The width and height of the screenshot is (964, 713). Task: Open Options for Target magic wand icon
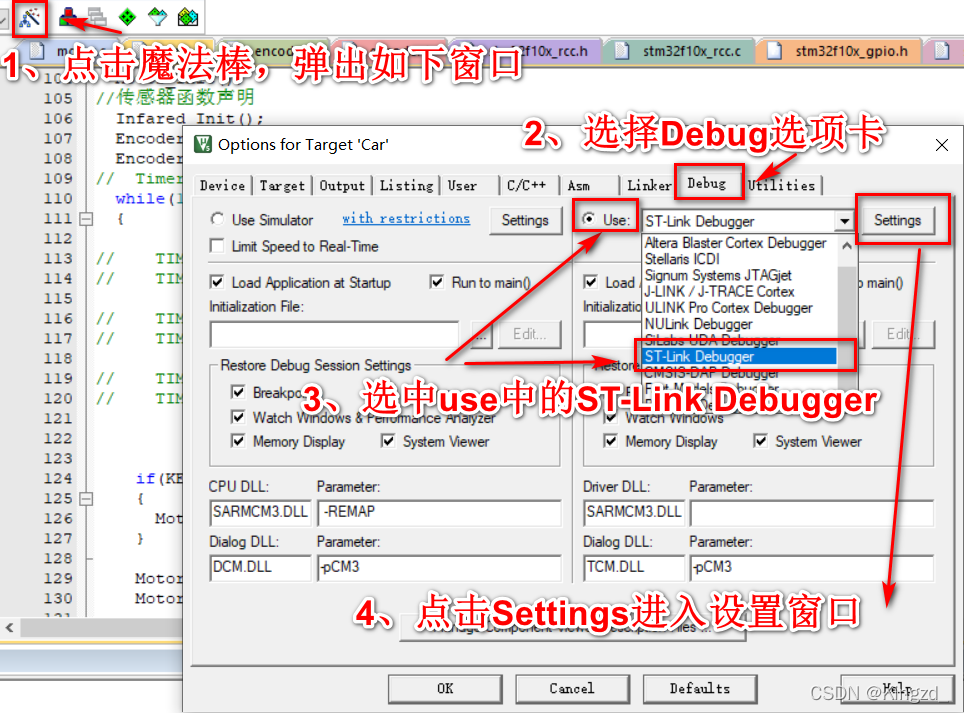(x=30, y=17)
